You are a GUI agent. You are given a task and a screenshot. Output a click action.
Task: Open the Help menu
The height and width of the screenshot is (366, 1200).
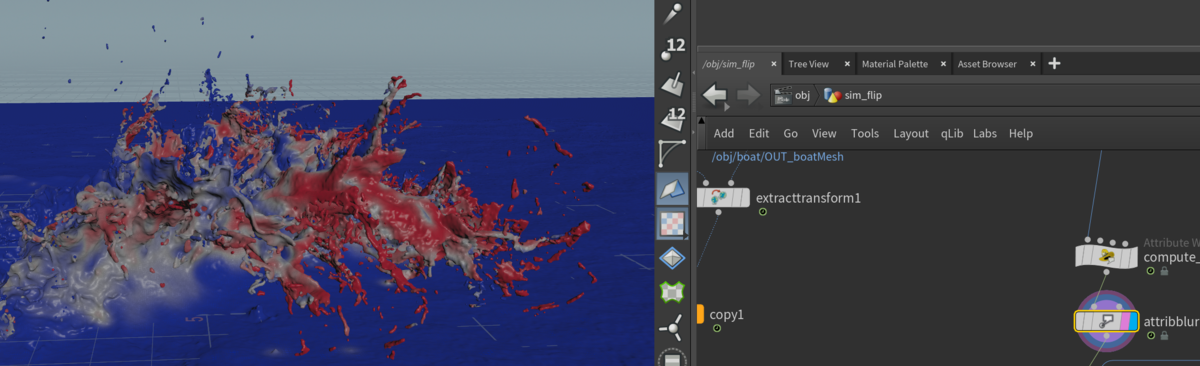pos(1021,133)
